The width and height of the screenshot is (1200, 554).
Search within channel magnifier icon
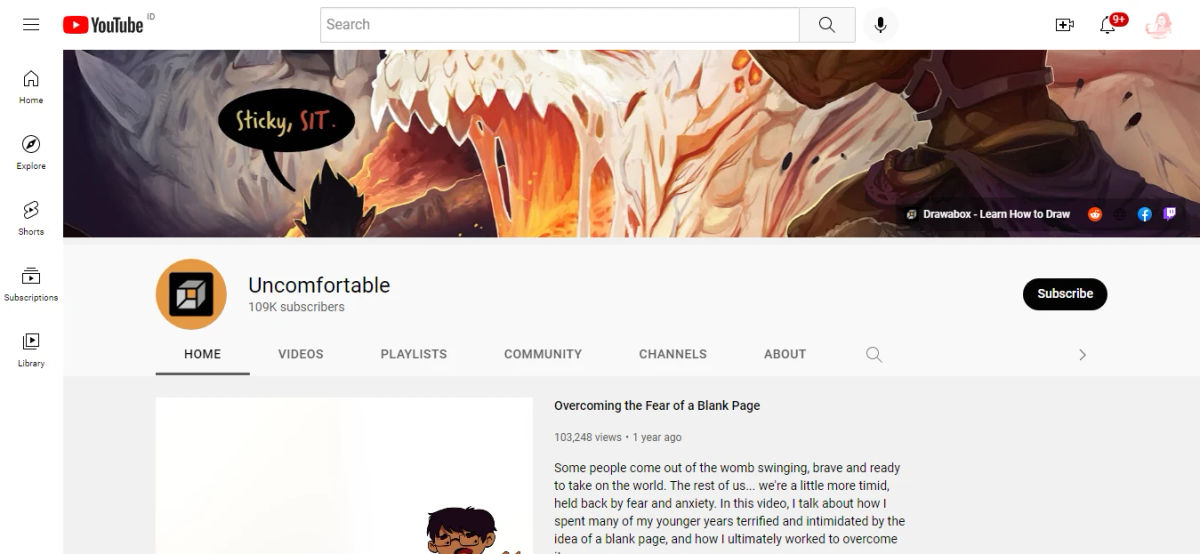[874, 354]
